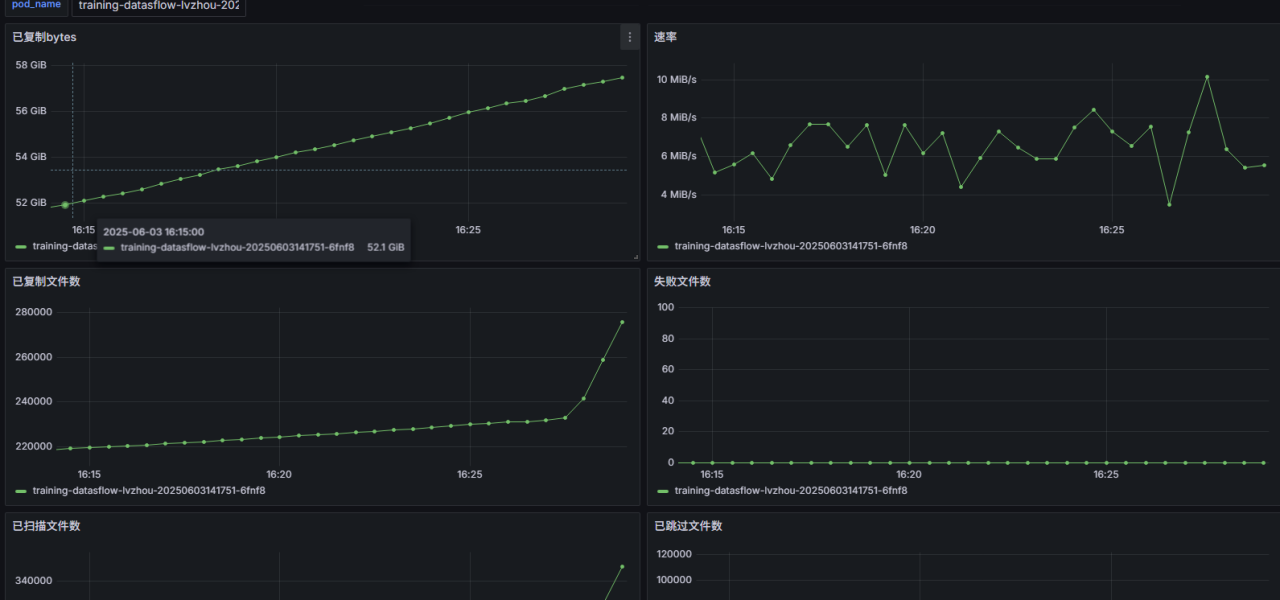Click the 失败文件数 panel title
The width and height of the screenshot is (1280, 600).
[682, 281]
